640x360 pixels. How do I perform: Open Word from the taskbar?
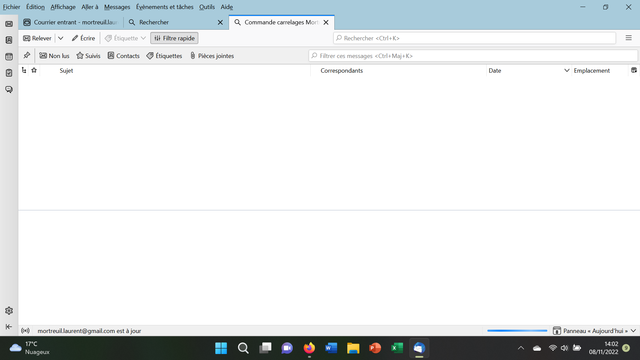(x=331, y=348)
